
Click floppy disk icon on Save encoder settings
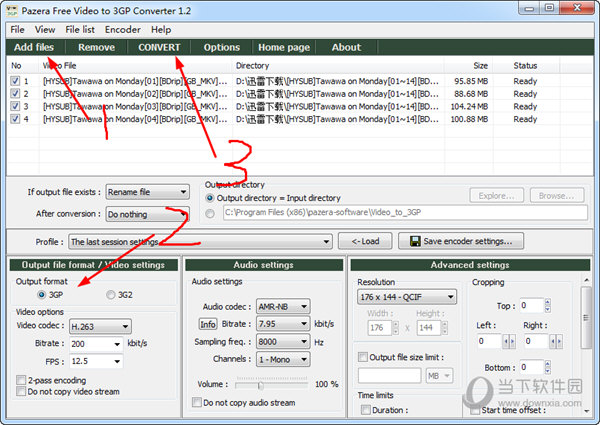coord(415,241)
